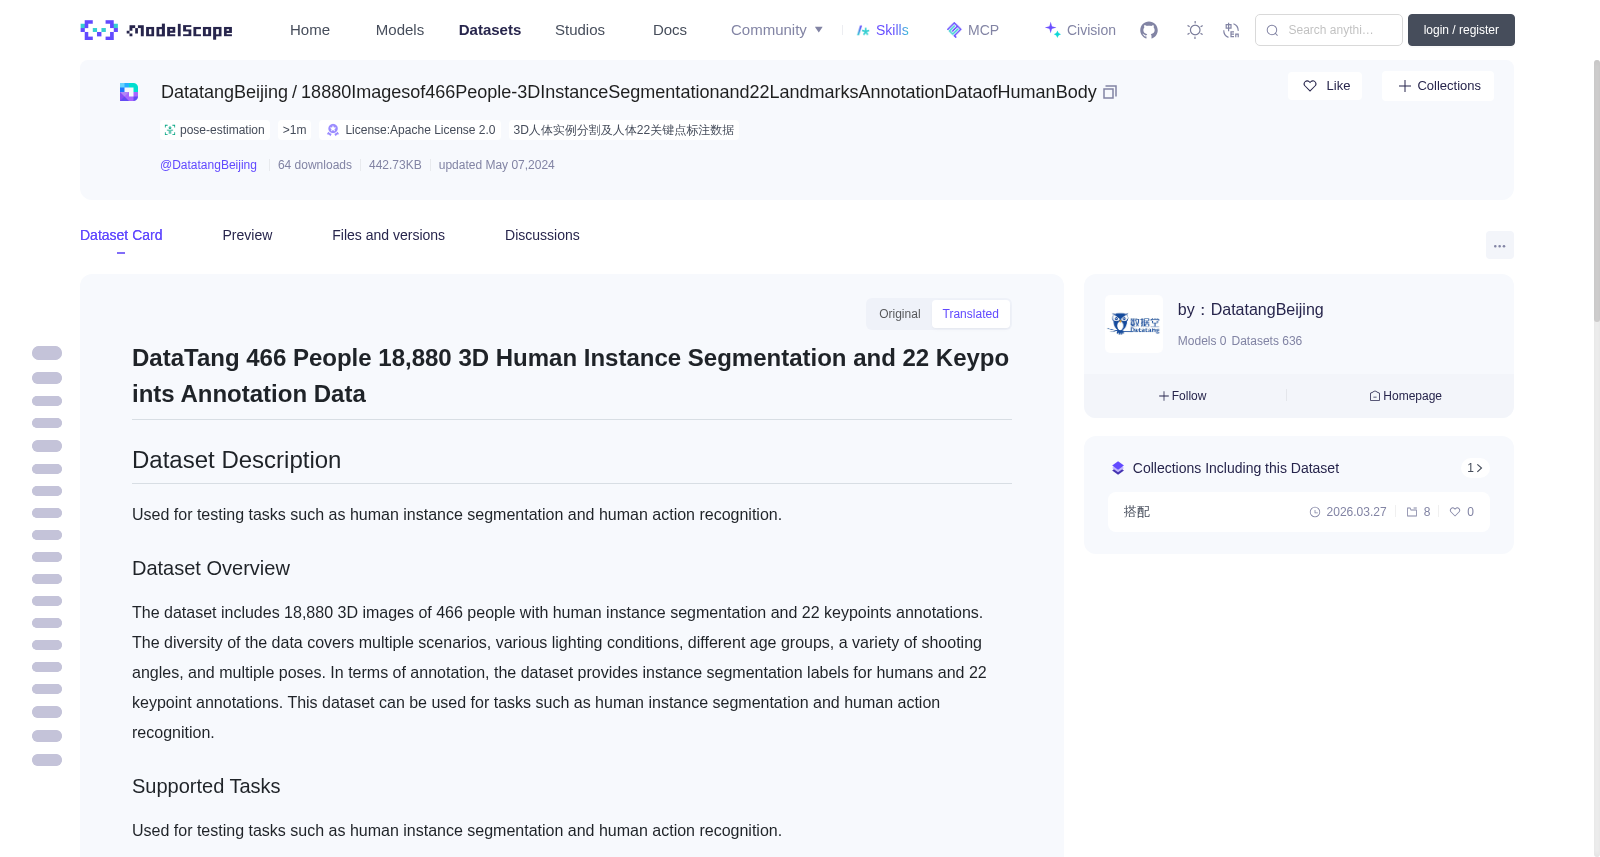Open the 搭配 collection row
This screenshot has width=1600, height=857.
(1298, 512)
